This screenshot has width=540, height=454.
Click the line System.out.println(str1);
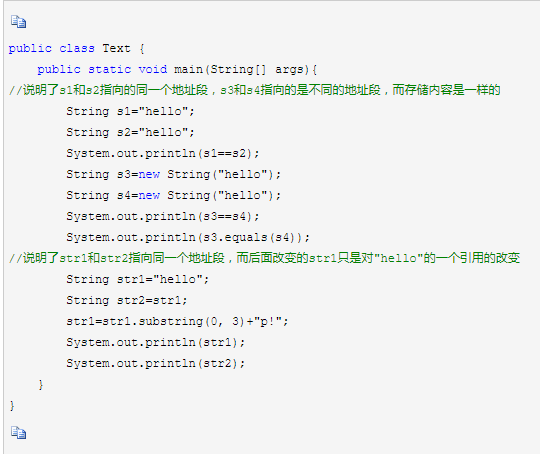[156, 343]
